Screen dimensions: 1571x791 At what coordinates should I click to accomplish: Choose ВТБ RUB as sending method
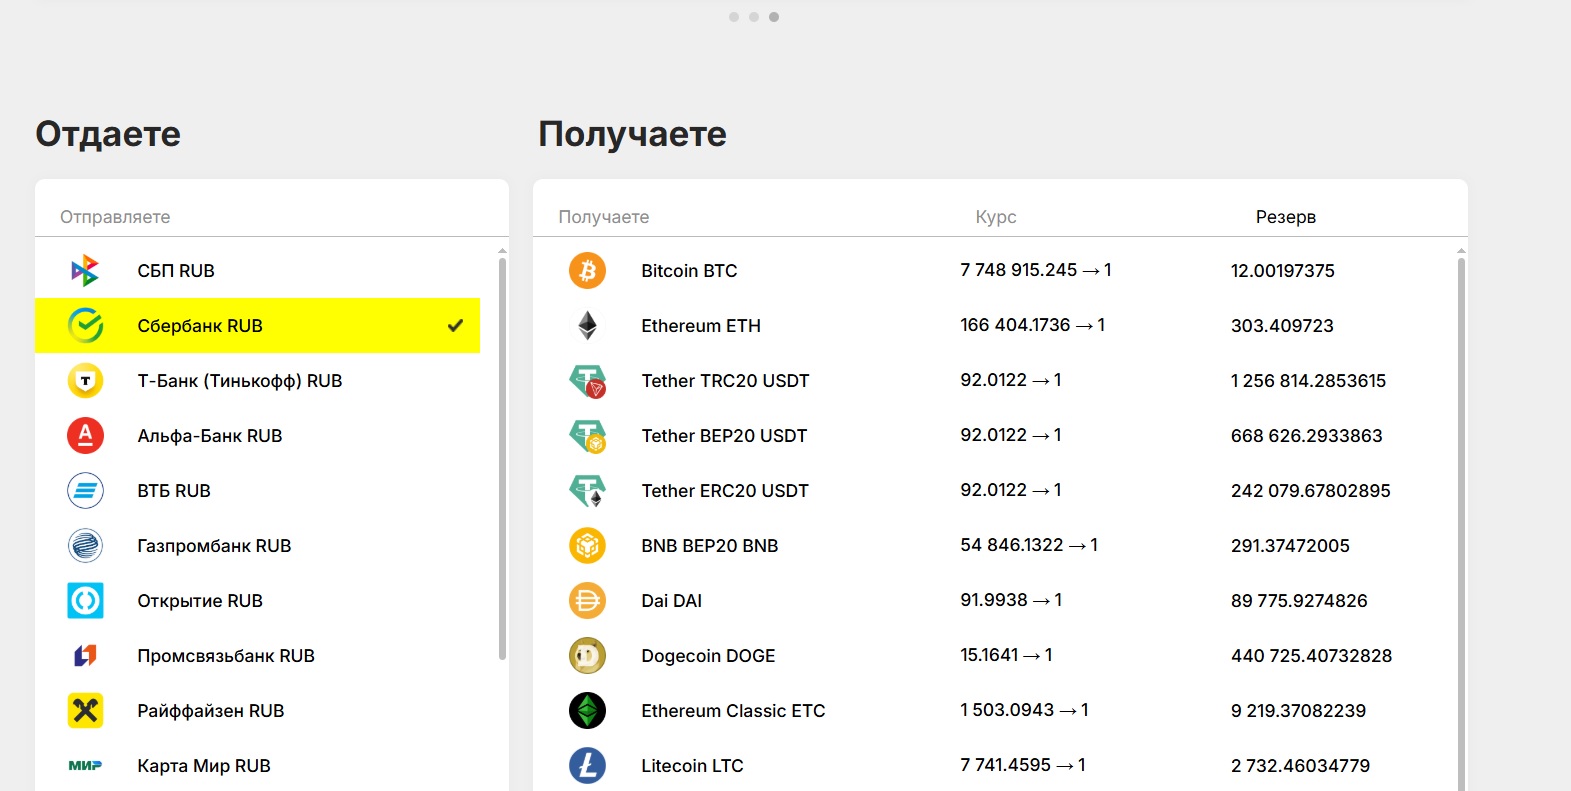pyautogui.click(x=174, y=491)
